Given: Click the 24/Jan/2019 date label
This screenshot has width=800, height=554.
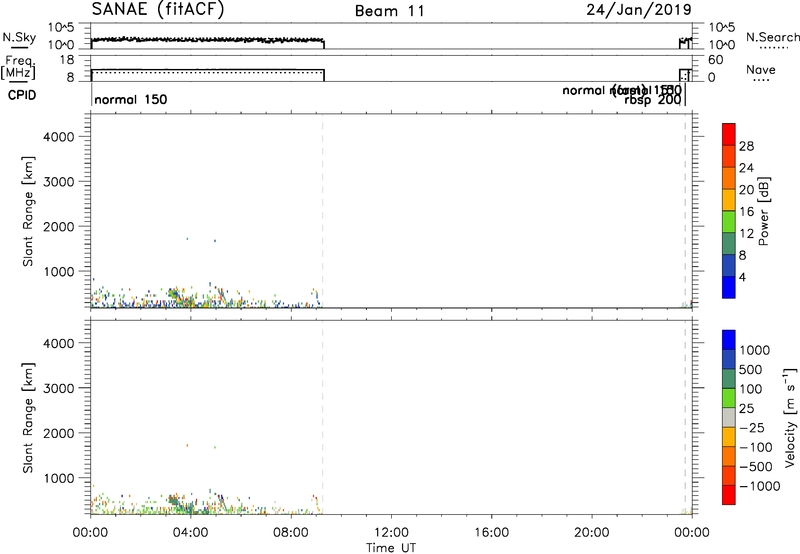Looking at the screenshot, I should 639,10.
